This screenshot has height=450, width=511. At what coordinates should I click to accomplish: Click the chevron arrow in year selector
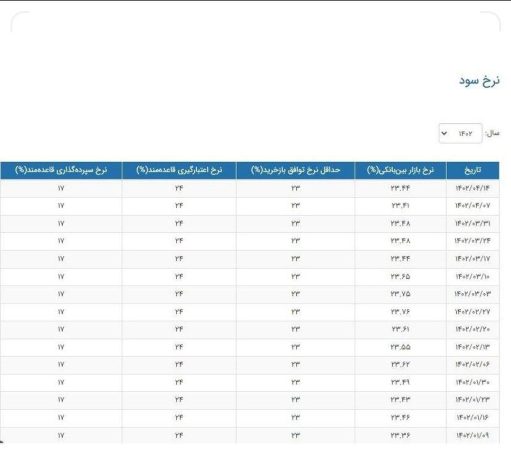pyautogui.click(x=444, y=133)
